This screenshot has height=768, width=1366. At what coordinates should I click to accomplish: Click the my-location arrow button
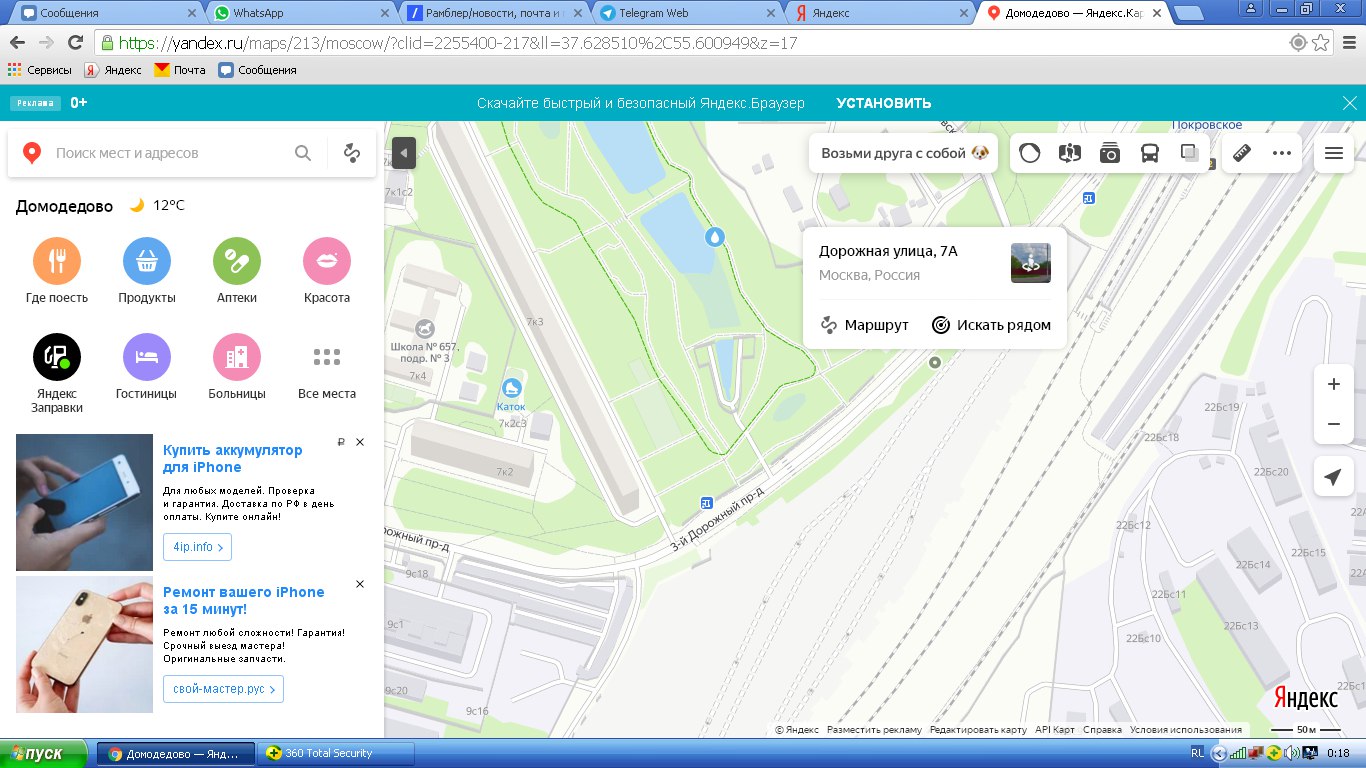(1333, 478)
